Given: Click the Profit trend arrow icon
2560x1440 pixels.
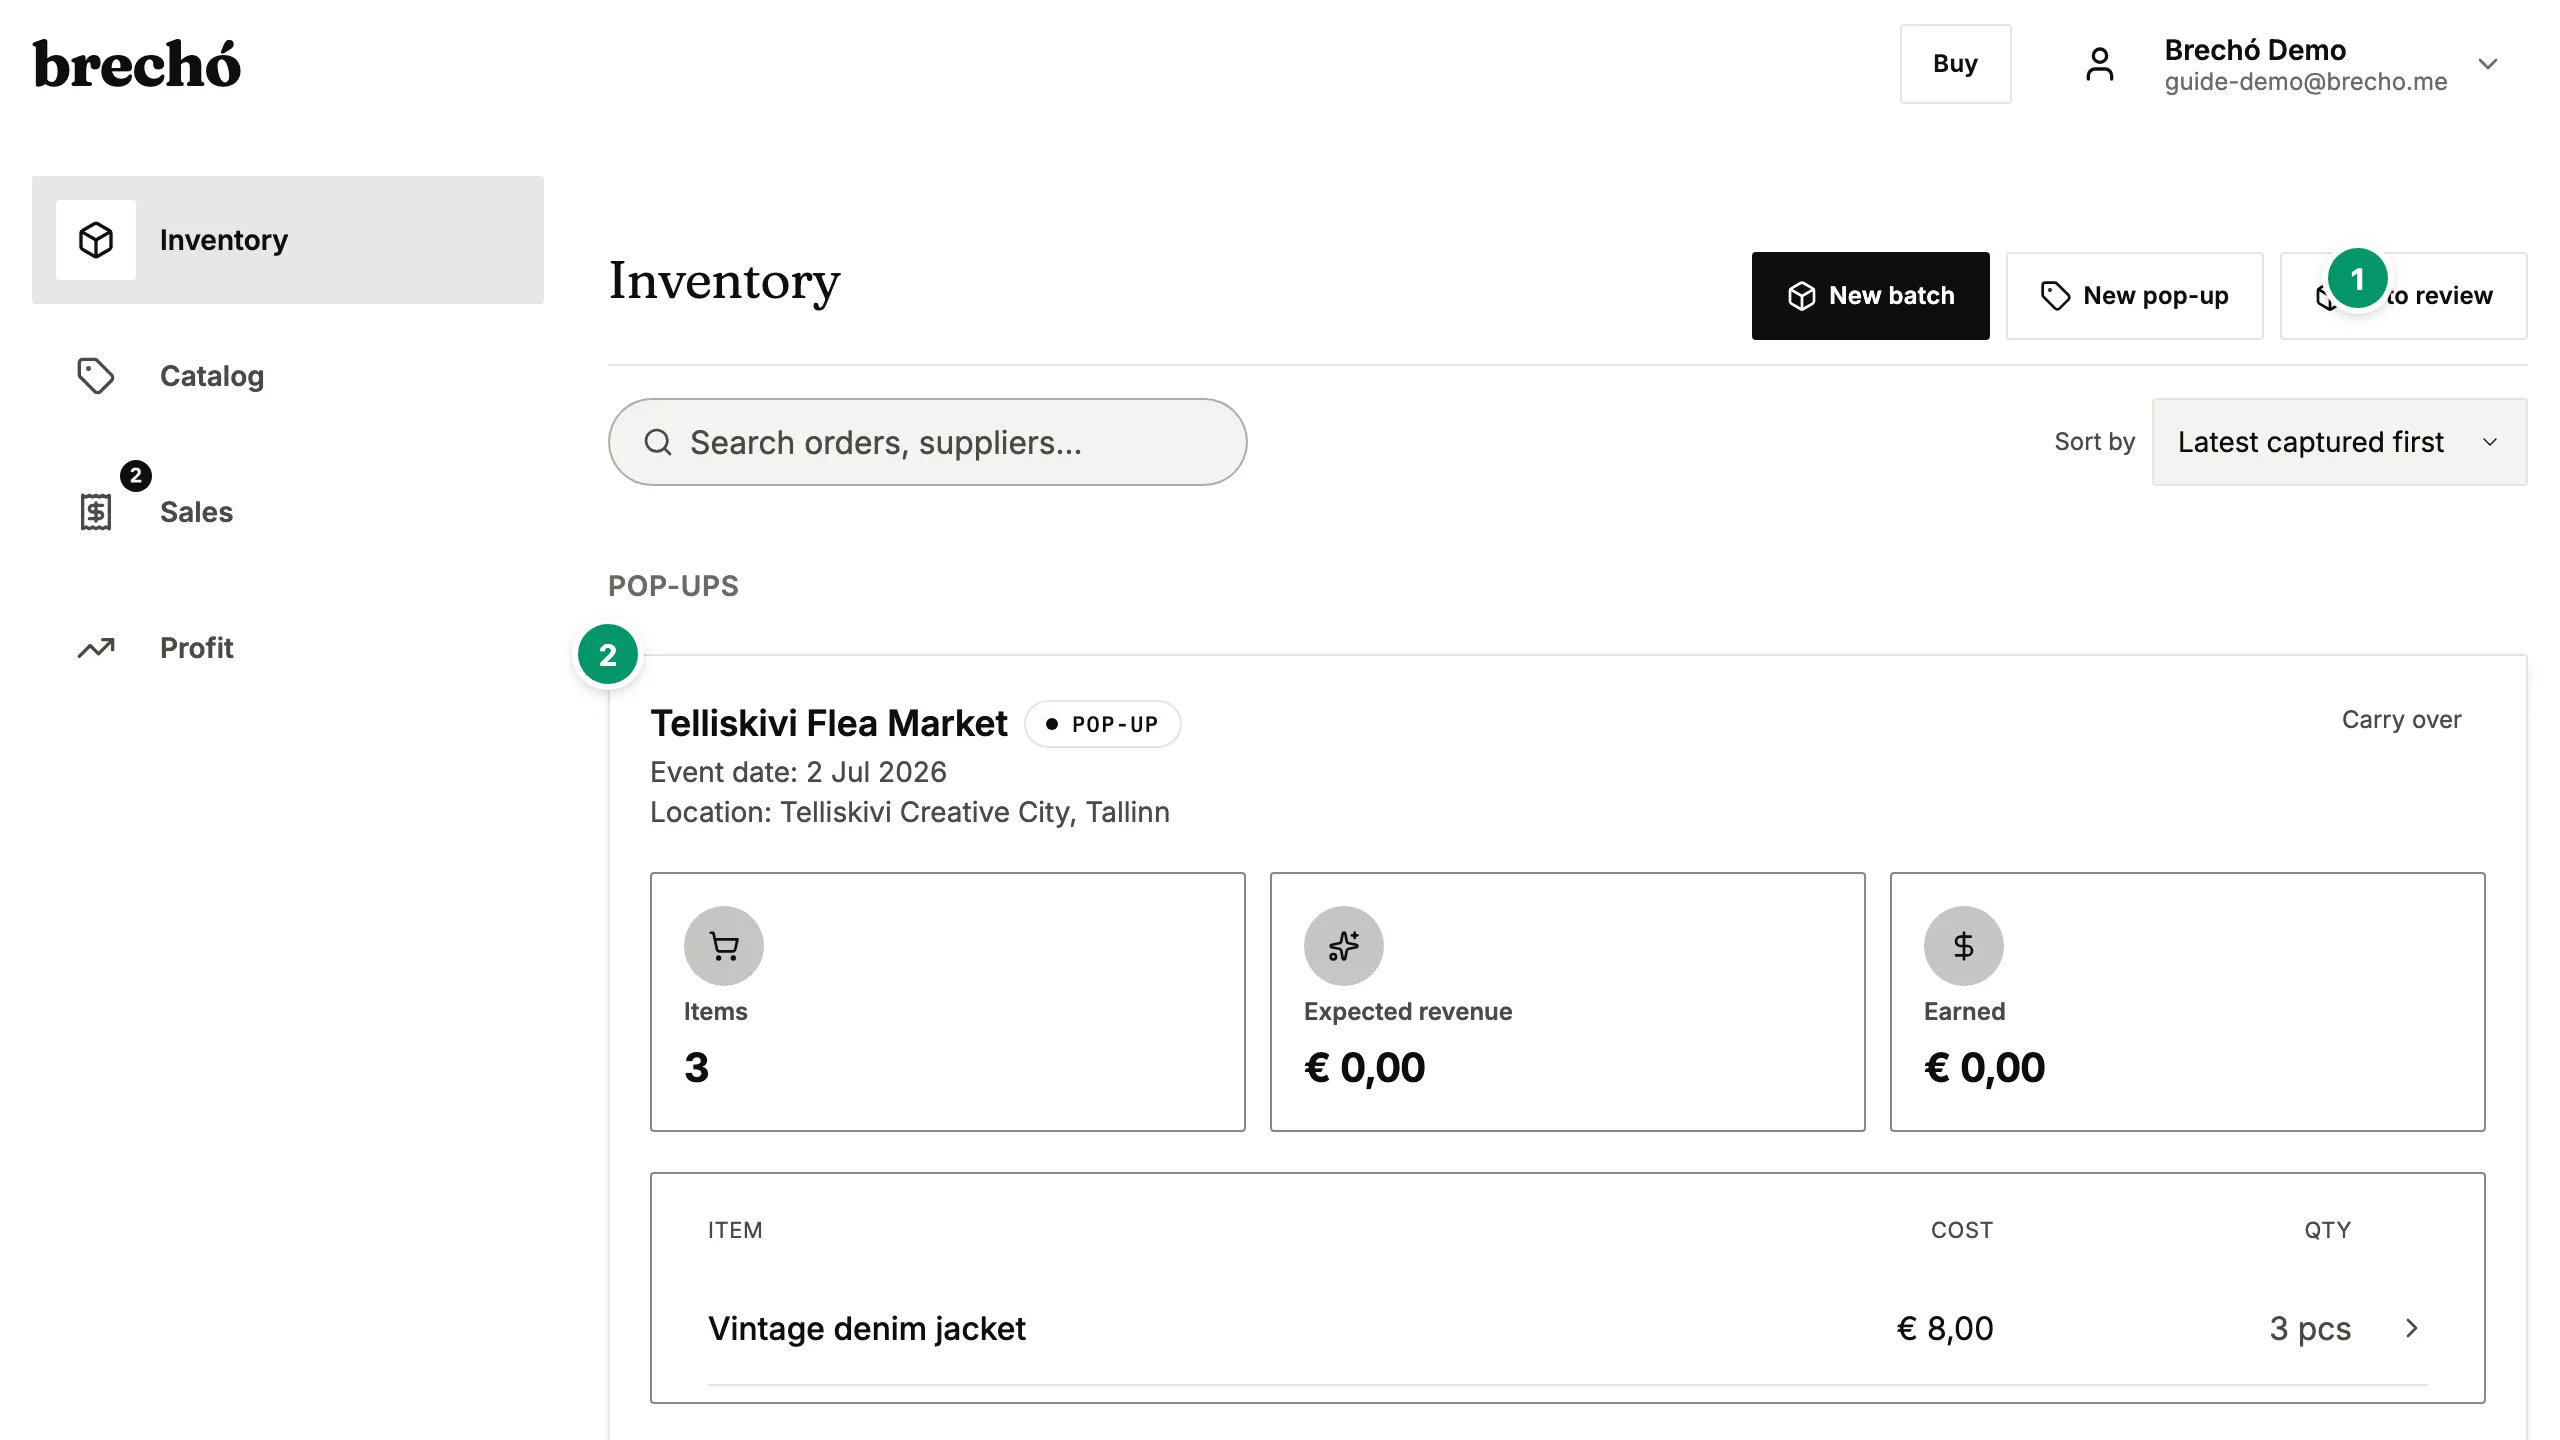Looking at the screenshot, I should pos(96,648).
